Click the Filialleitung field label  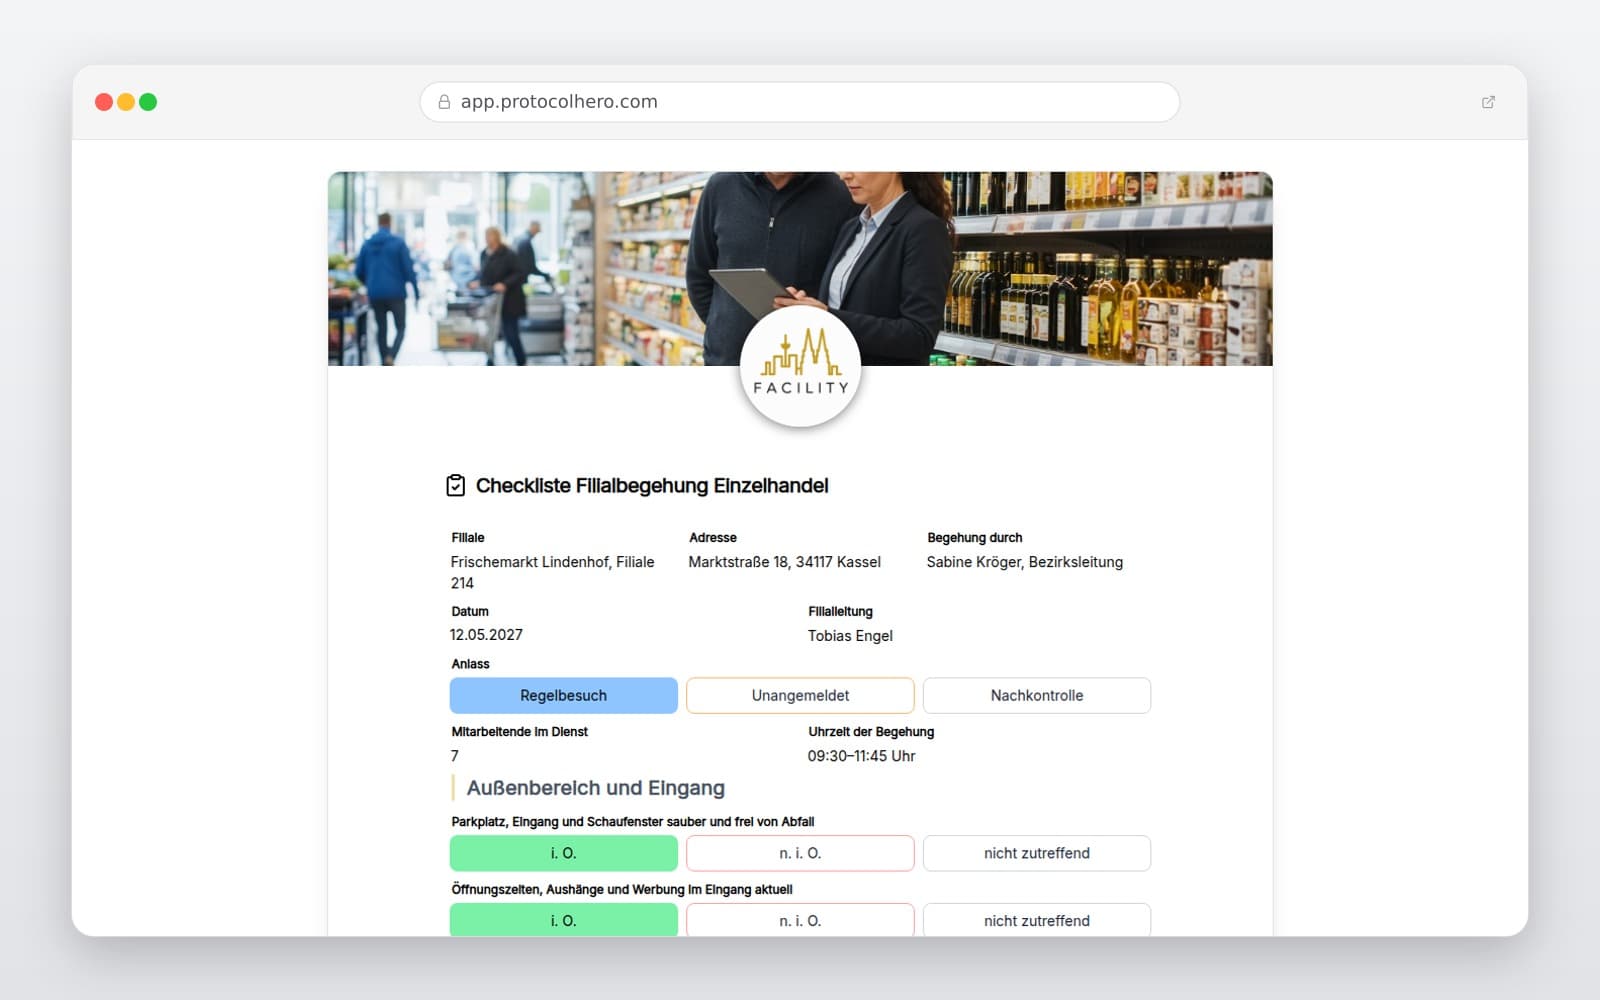(x=841, y=612)
